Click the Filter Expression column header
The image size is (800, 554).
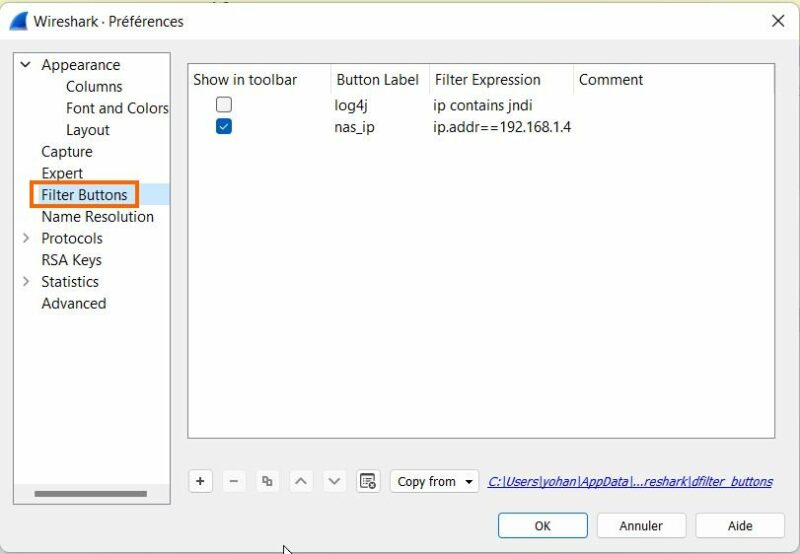[502, 80]
